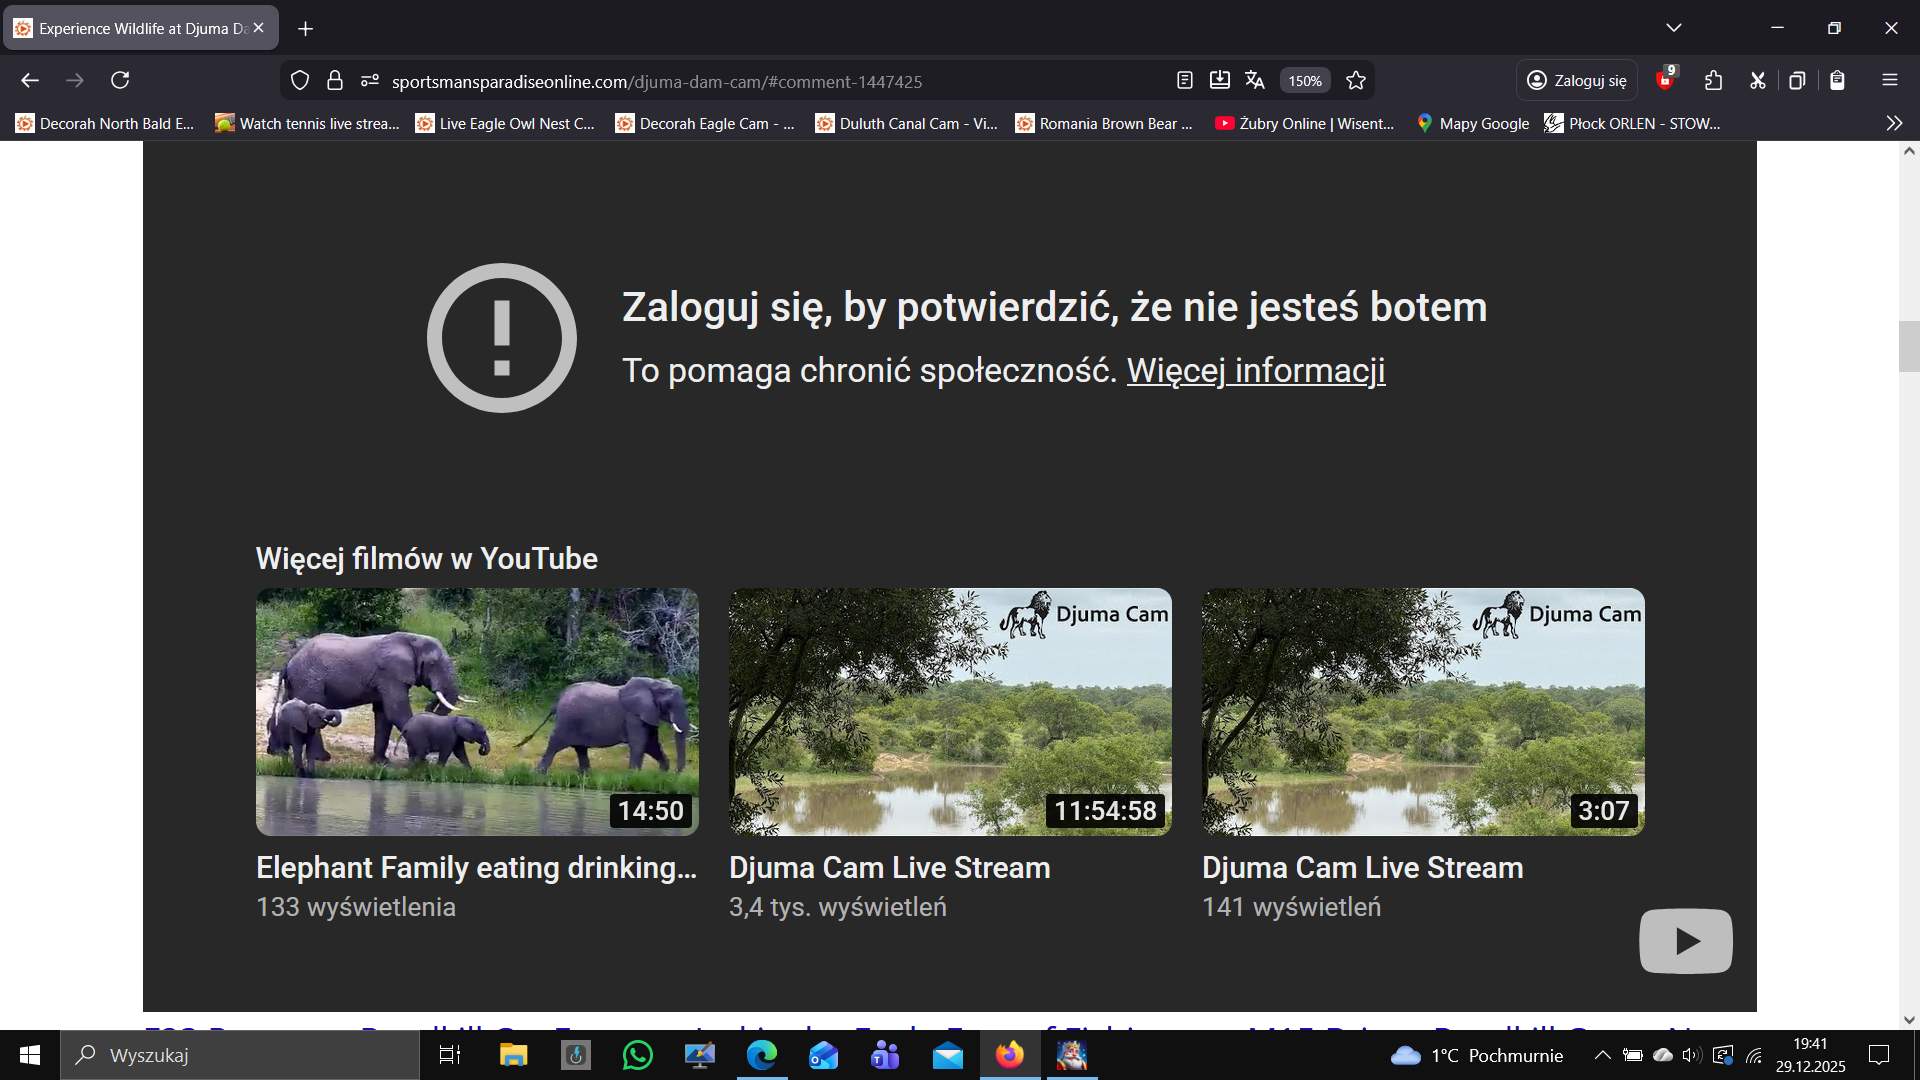1920x1080 pixels.
Task: Click the YouTube logo play button
Action: click(x=1686, y=941)
